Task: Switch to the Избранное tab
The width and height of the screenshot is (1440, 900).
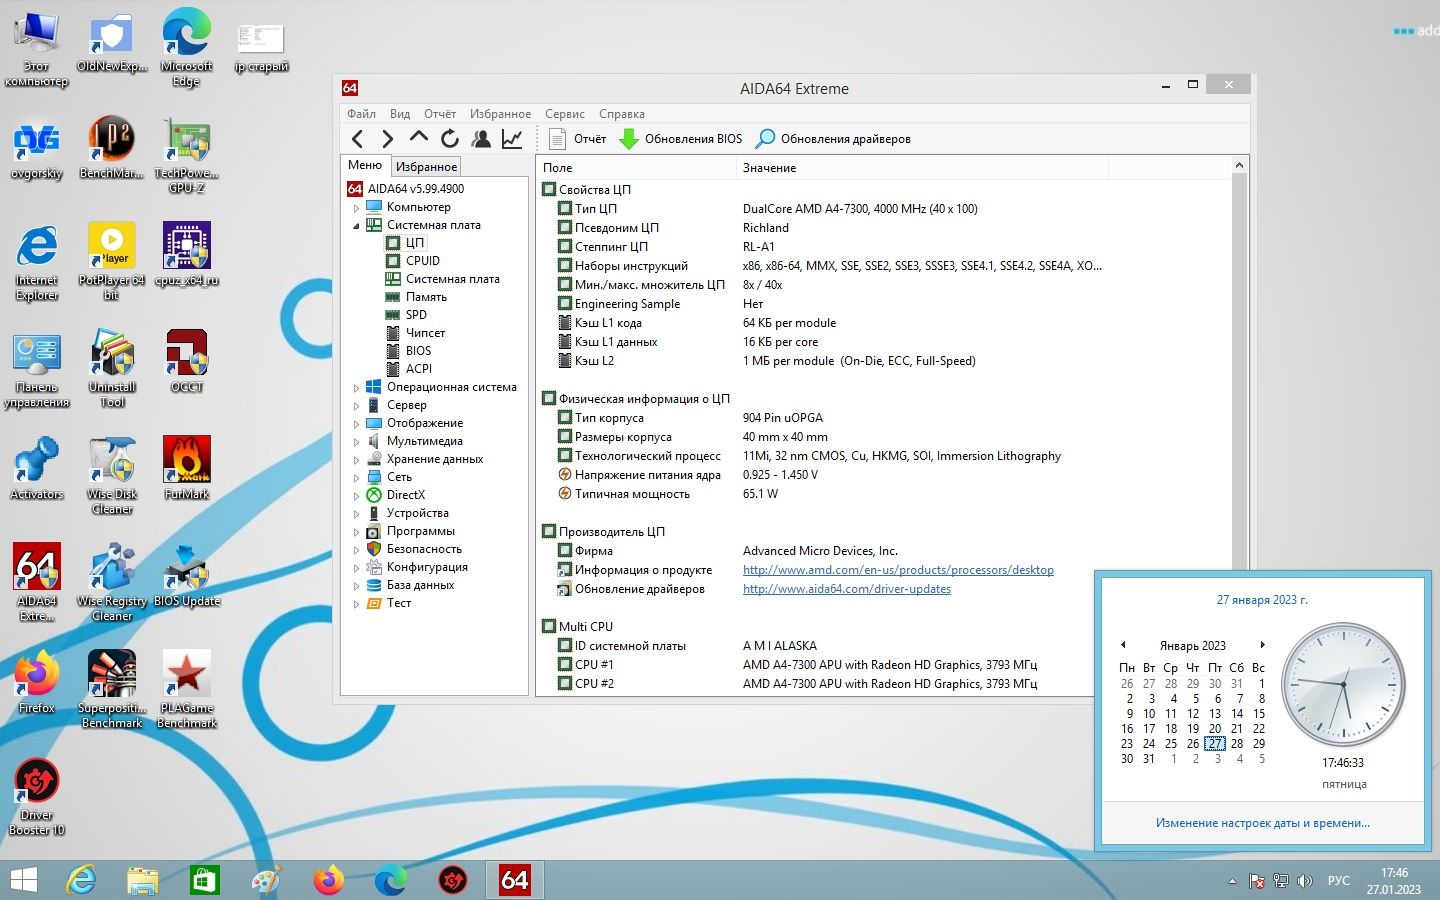Action: coord(426,166)
